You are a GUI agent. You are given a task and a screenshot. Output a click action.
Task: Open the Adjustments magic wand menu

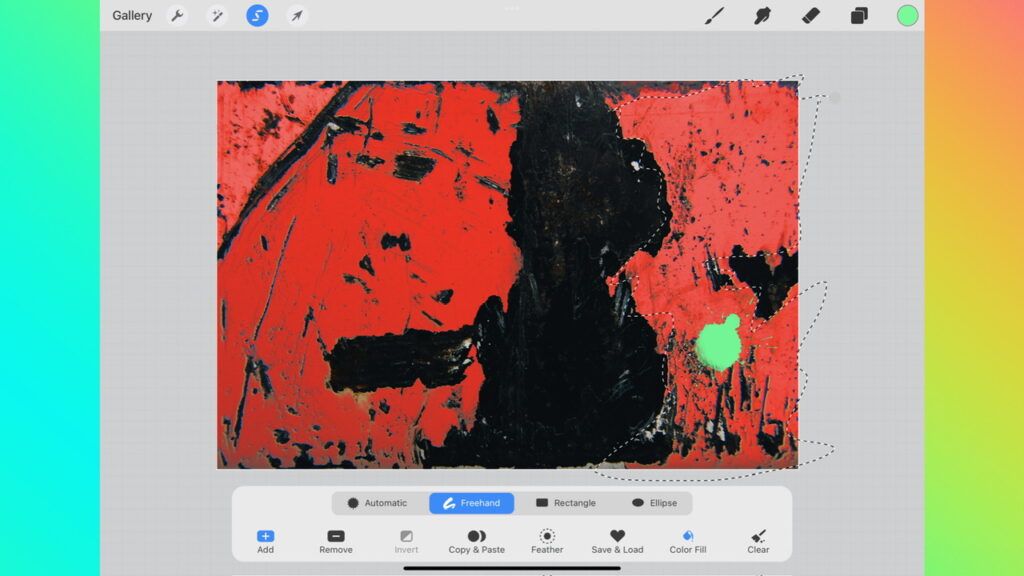[x=217, y=15]
